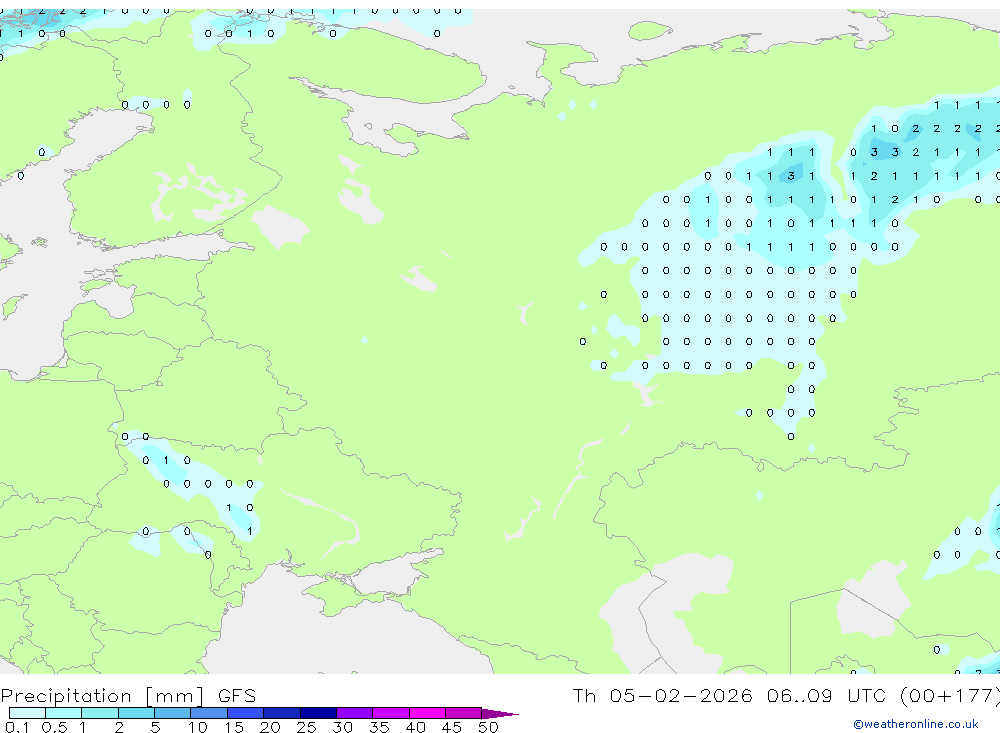1000x733 pixels.
Task: Select the forecast date Th 05-02-2026 text
Action: pos(662,695)
